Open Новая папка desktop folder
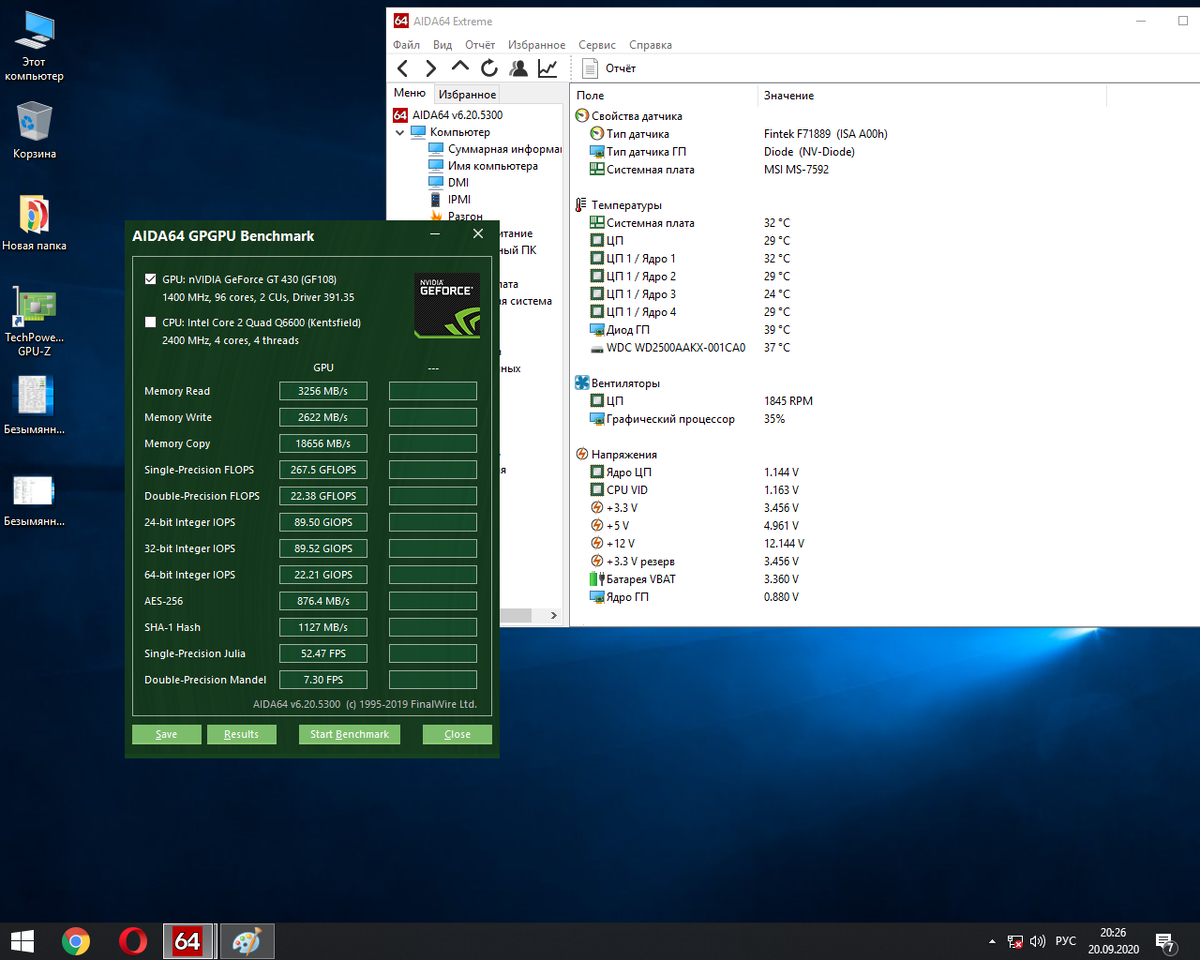 (34, 222)
